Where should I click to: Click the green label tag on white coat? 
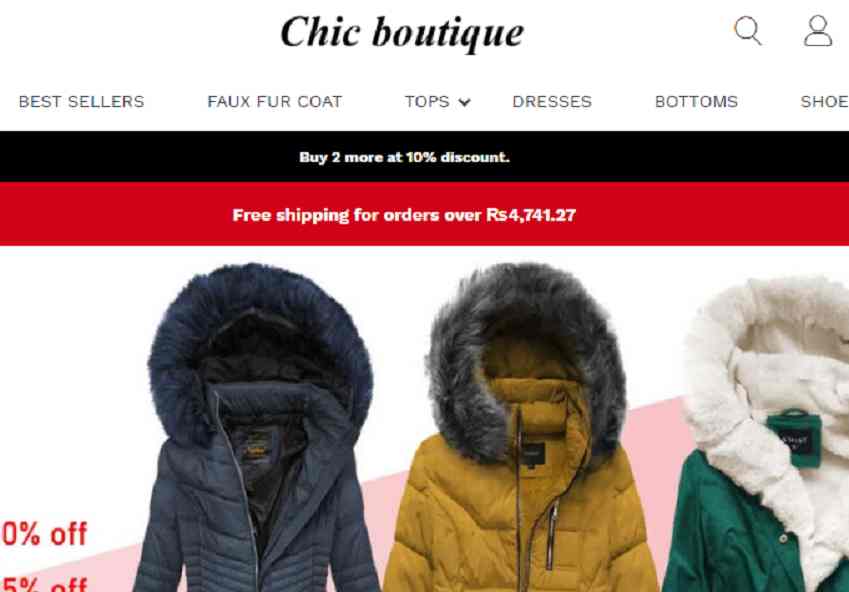794,439
